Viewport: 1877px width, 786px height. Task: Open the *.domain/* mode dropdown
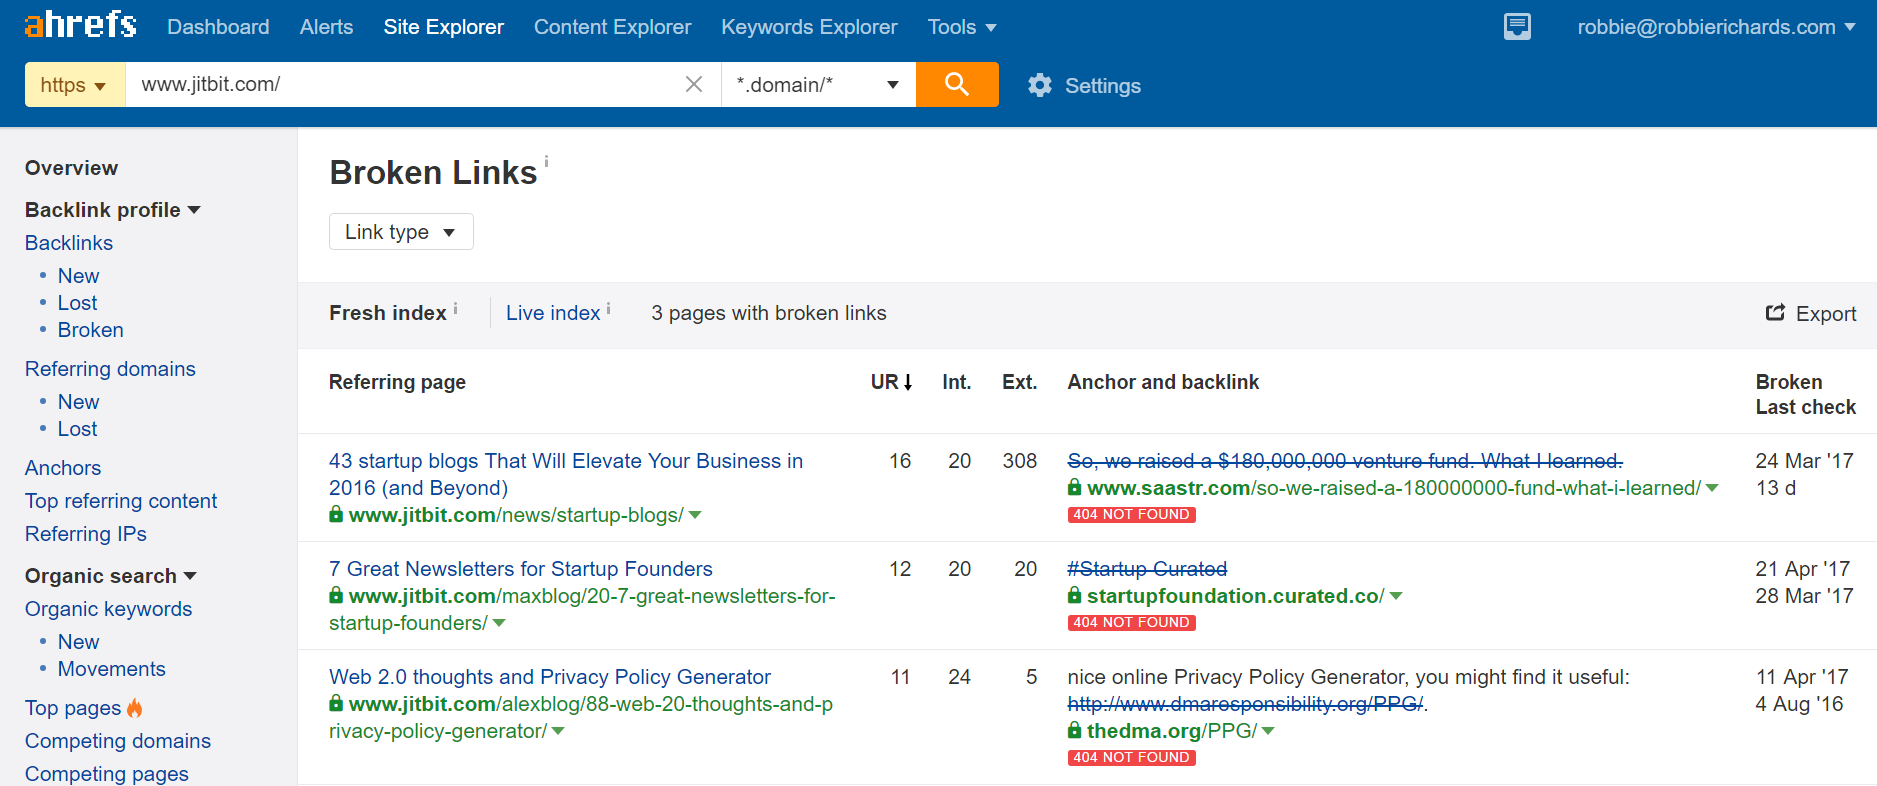(817, 85)
